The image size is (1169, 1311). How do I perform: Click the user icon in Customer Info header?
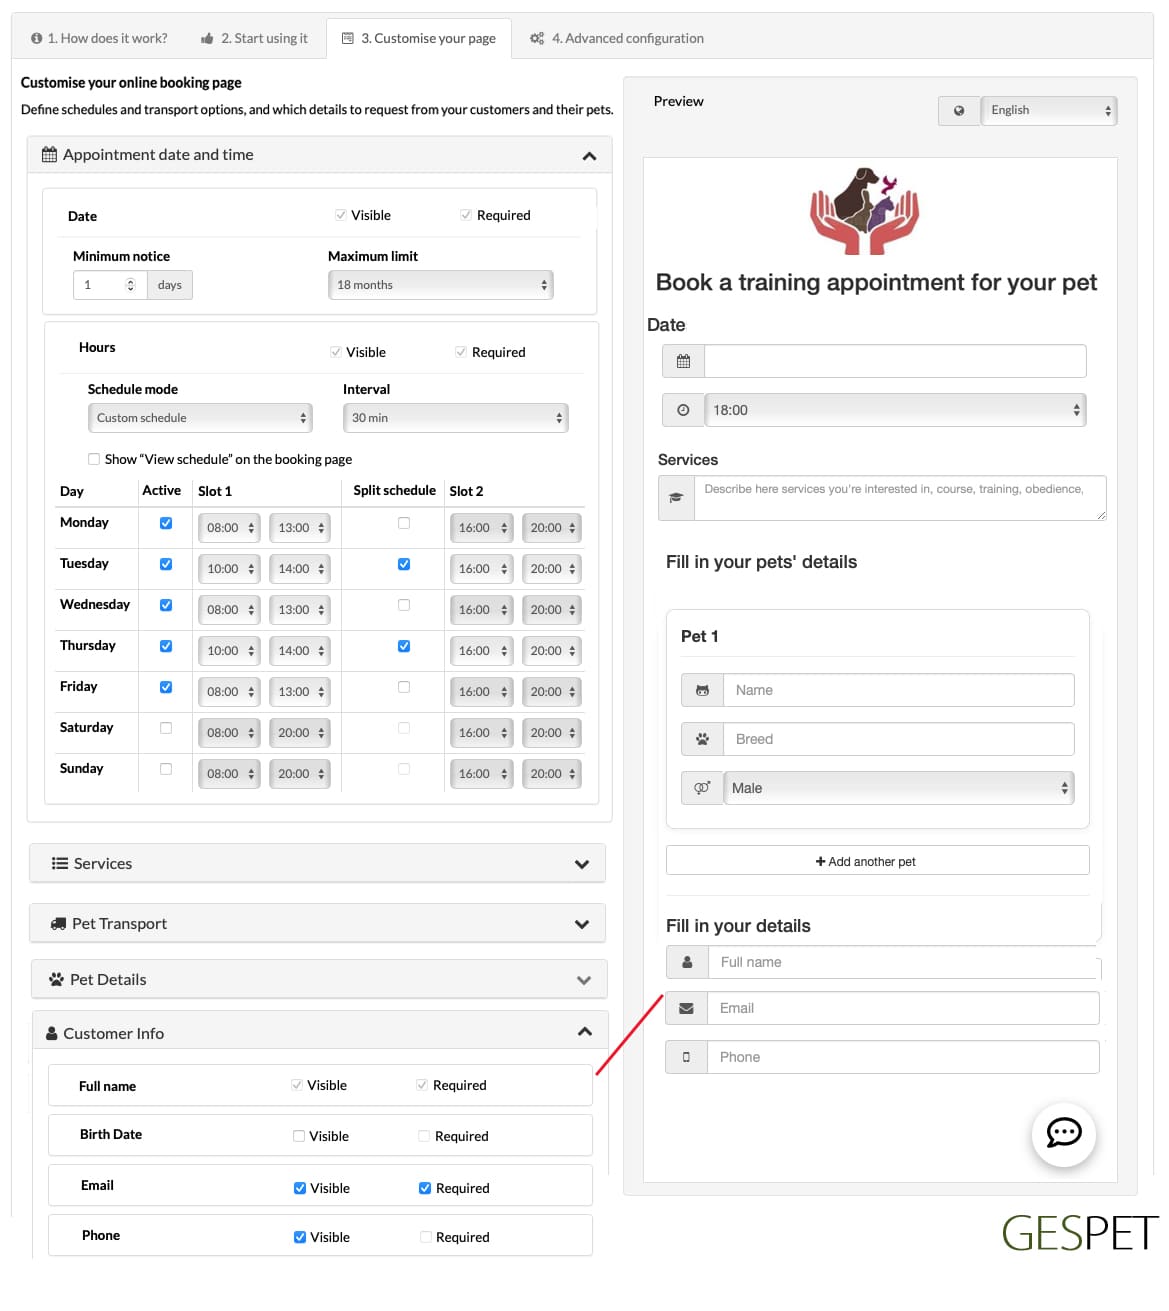tap(52, 1034)
